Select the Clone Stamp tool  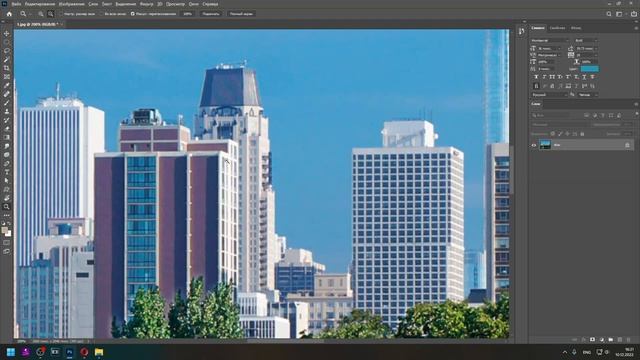tap(7, 111)
